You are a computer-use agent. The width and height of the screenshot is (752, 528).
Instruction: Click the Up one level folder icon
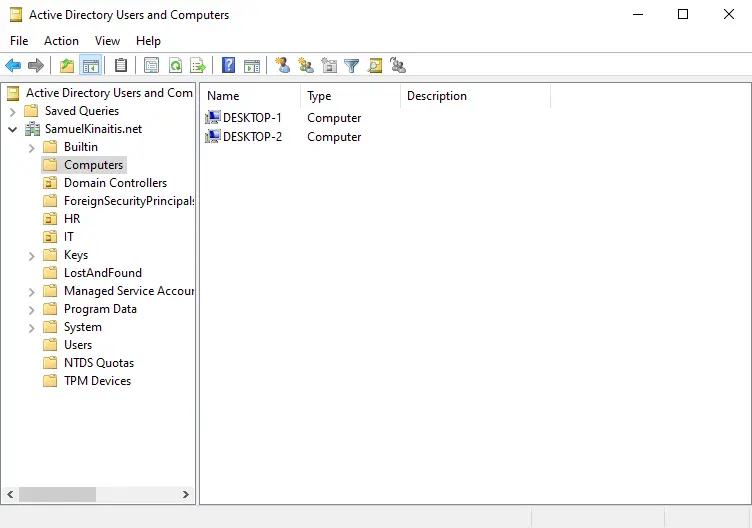click(67, 66)
